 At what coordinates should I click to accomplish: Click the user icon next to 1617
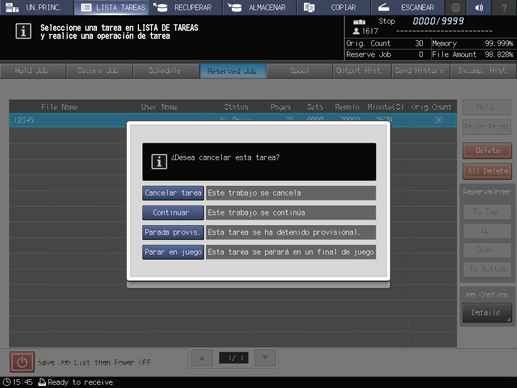pyautogui.click(x=356, y=31)
